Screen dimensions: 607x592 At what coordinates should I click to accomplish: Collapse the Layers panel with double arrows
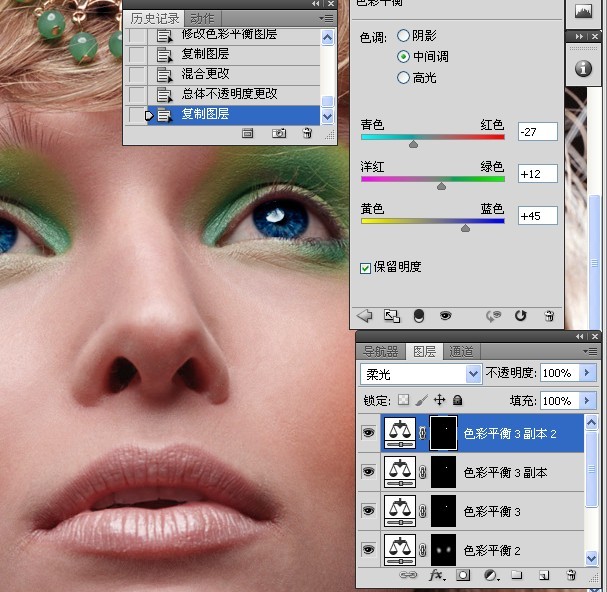580,336
